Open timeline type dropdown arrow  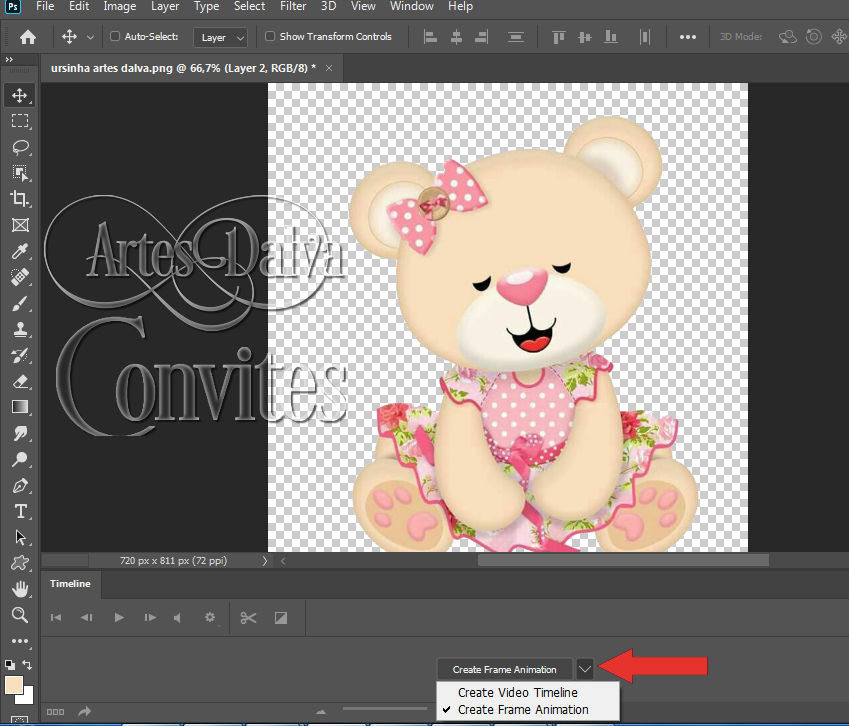[585, 669]
